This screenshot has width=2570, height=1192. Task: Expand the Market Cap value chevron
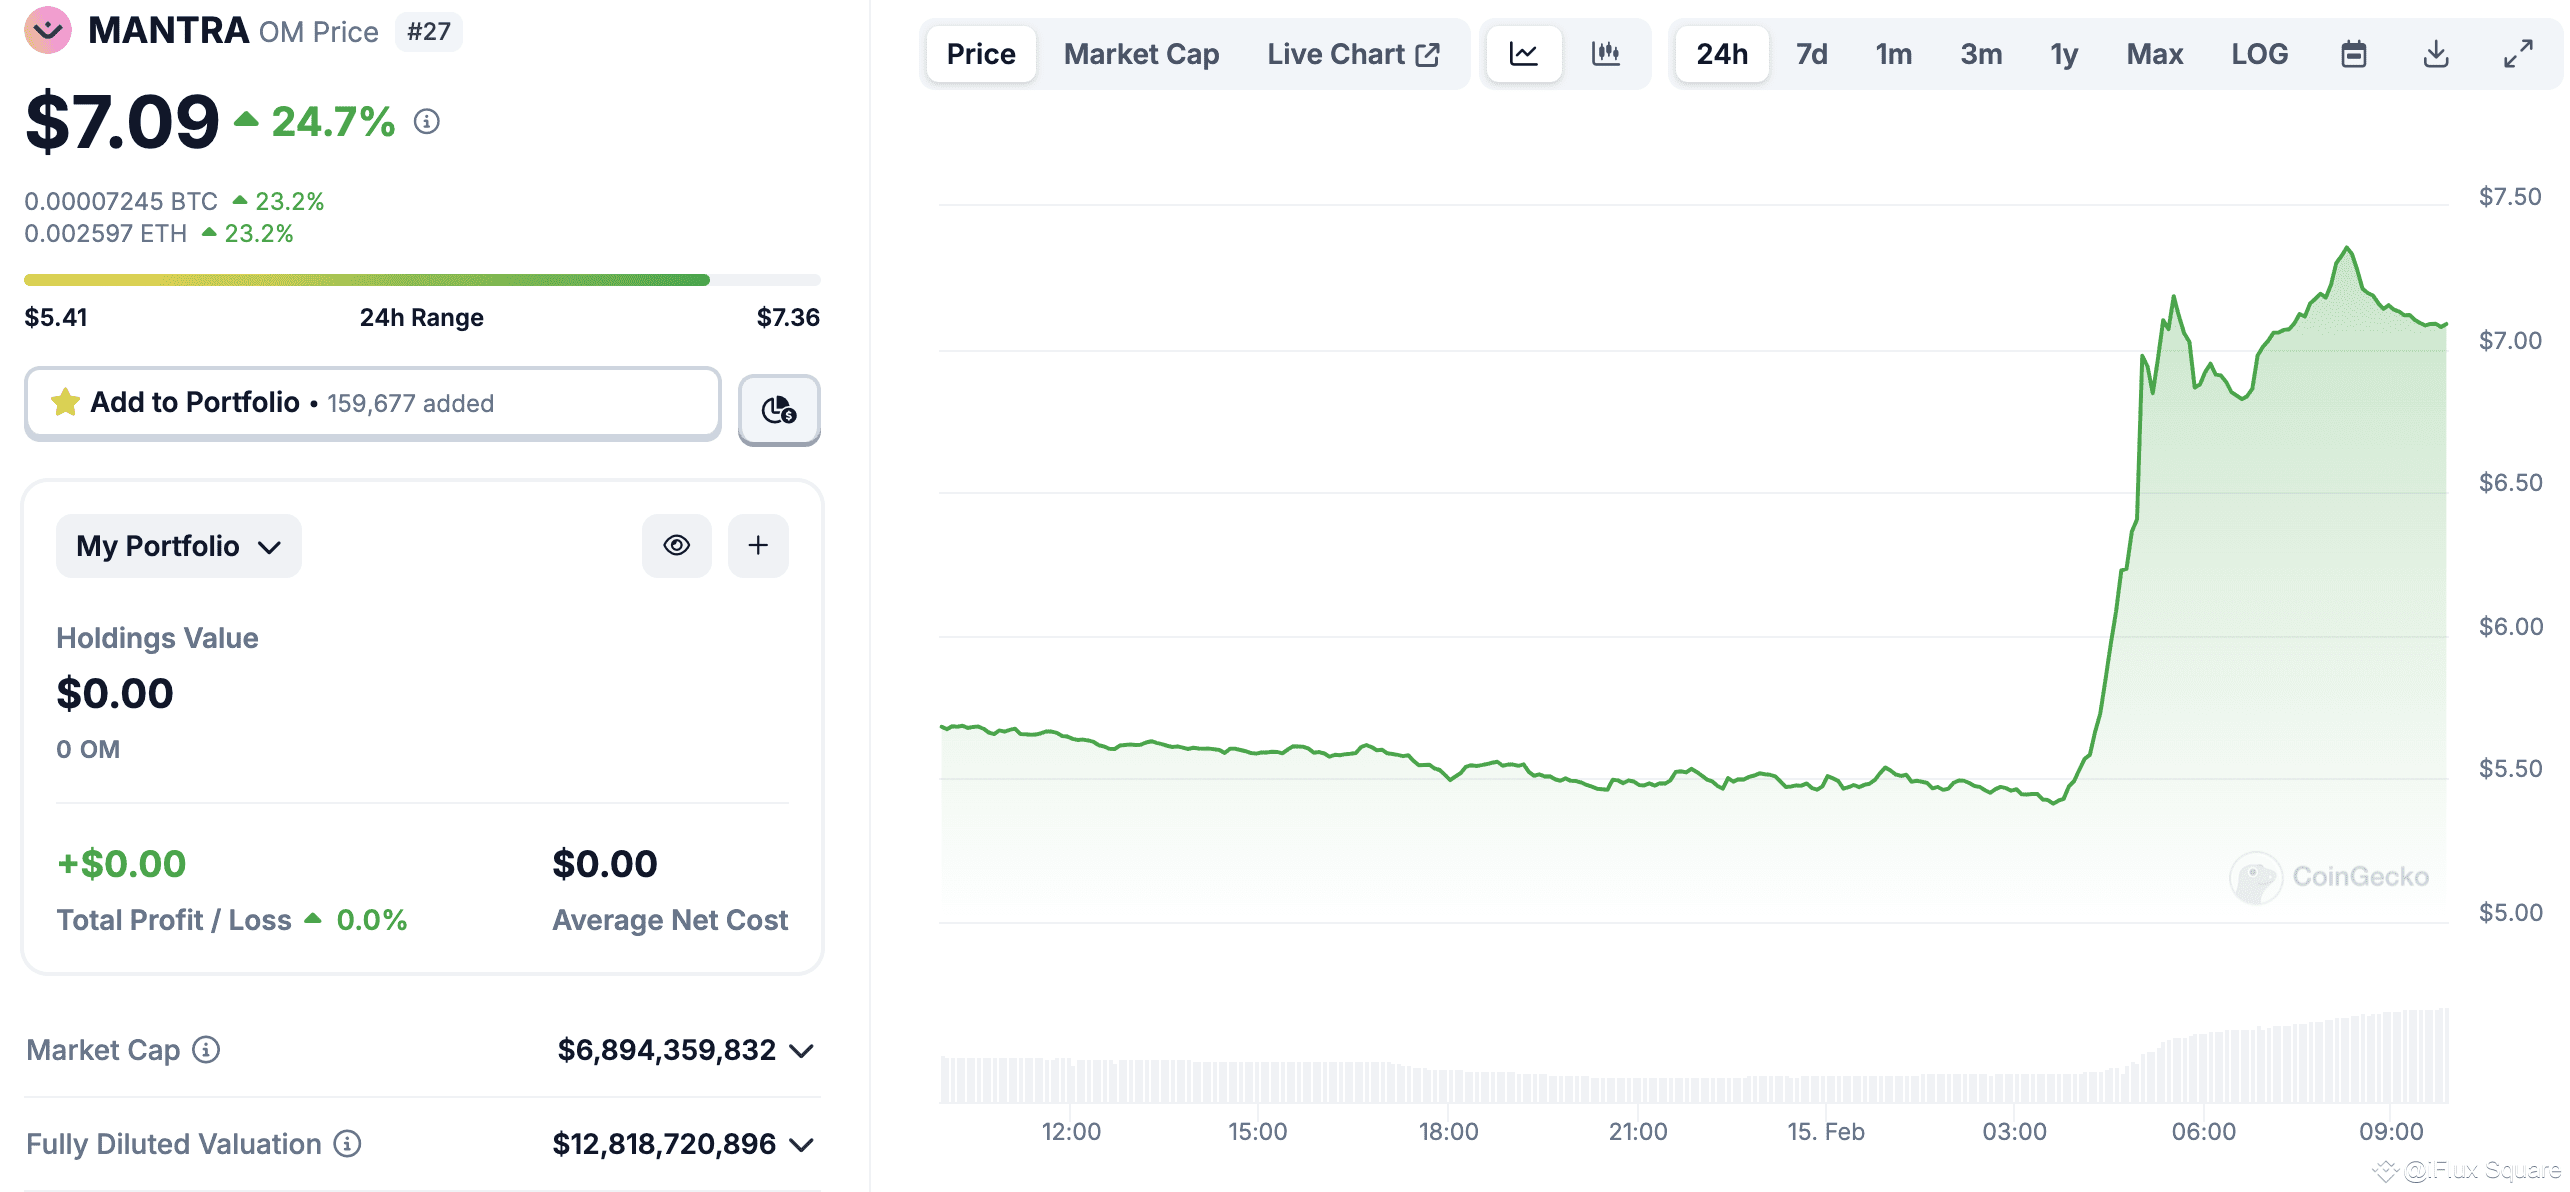[802, 1050]
